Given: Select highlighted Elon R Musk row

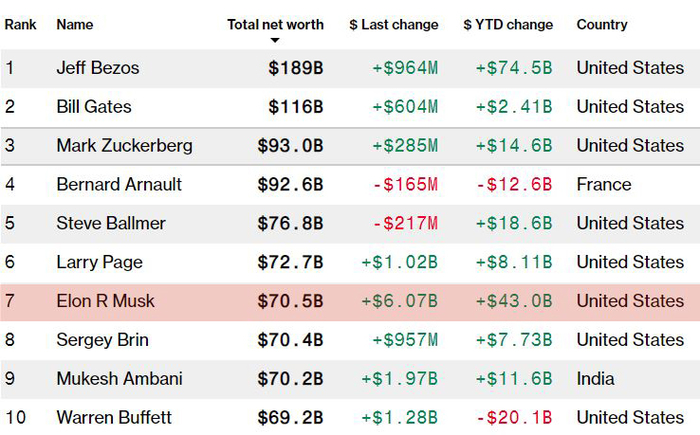Looking at the screenshot, I should (x=350, y=301).
